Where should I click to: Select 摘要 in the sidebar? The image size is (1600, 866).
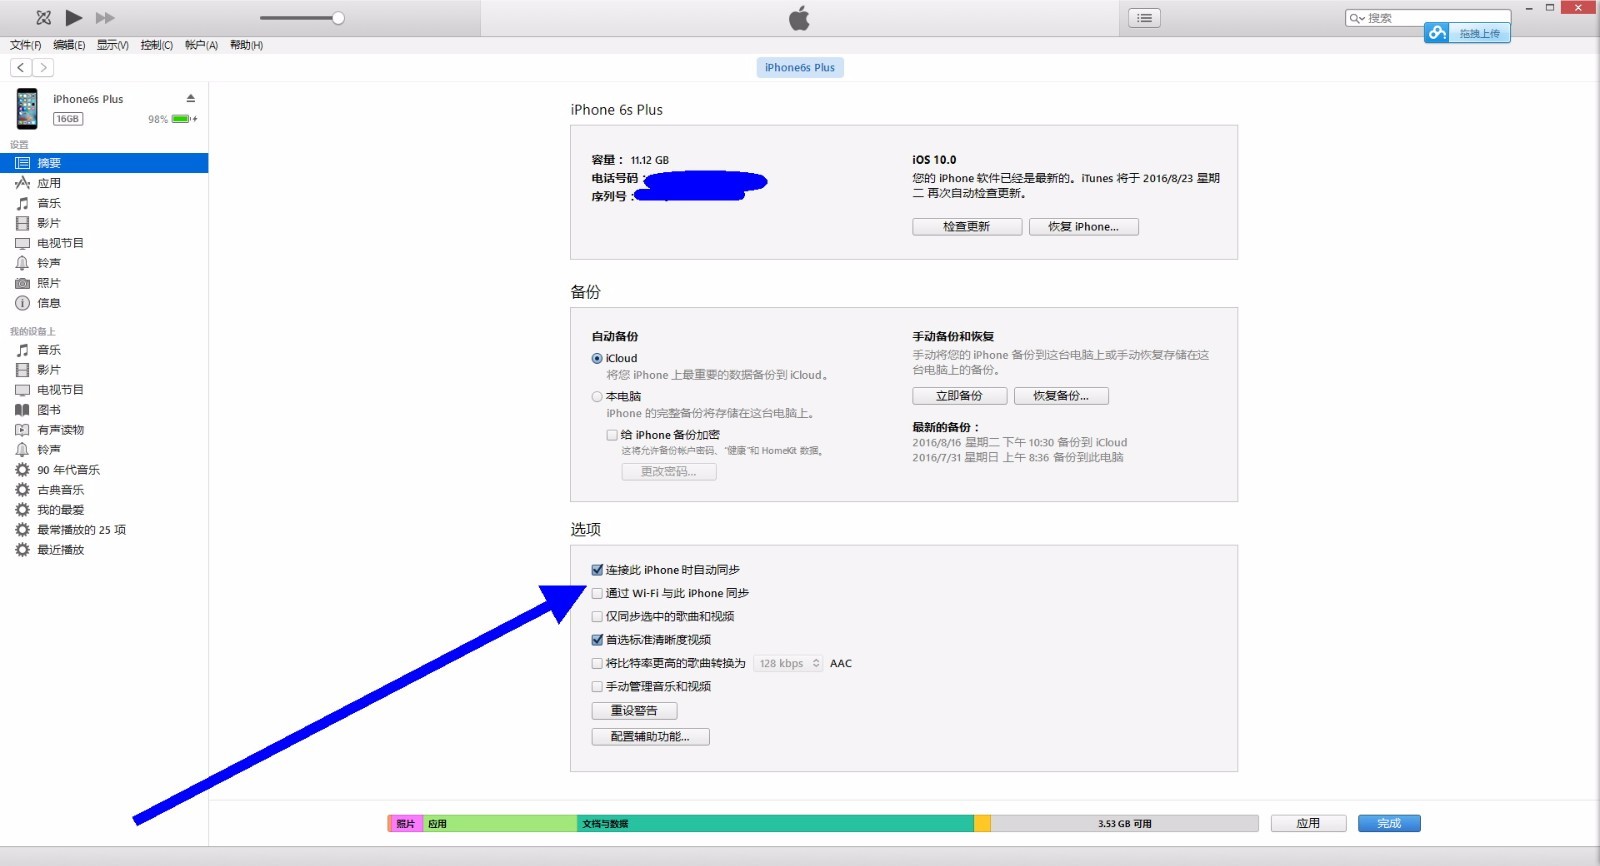(x=104, y=163)
